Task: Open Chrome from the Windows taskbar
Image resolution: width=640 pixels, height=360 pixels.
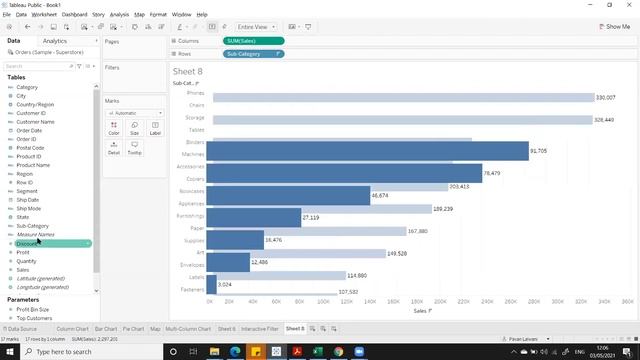Action: coord(338,351)
